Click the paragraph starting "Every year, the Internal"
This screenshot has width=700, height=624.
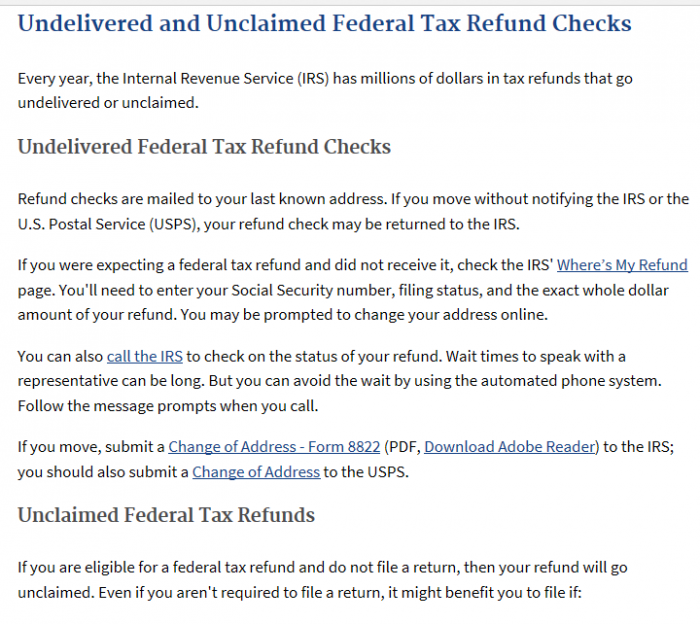tap(325, 90)
